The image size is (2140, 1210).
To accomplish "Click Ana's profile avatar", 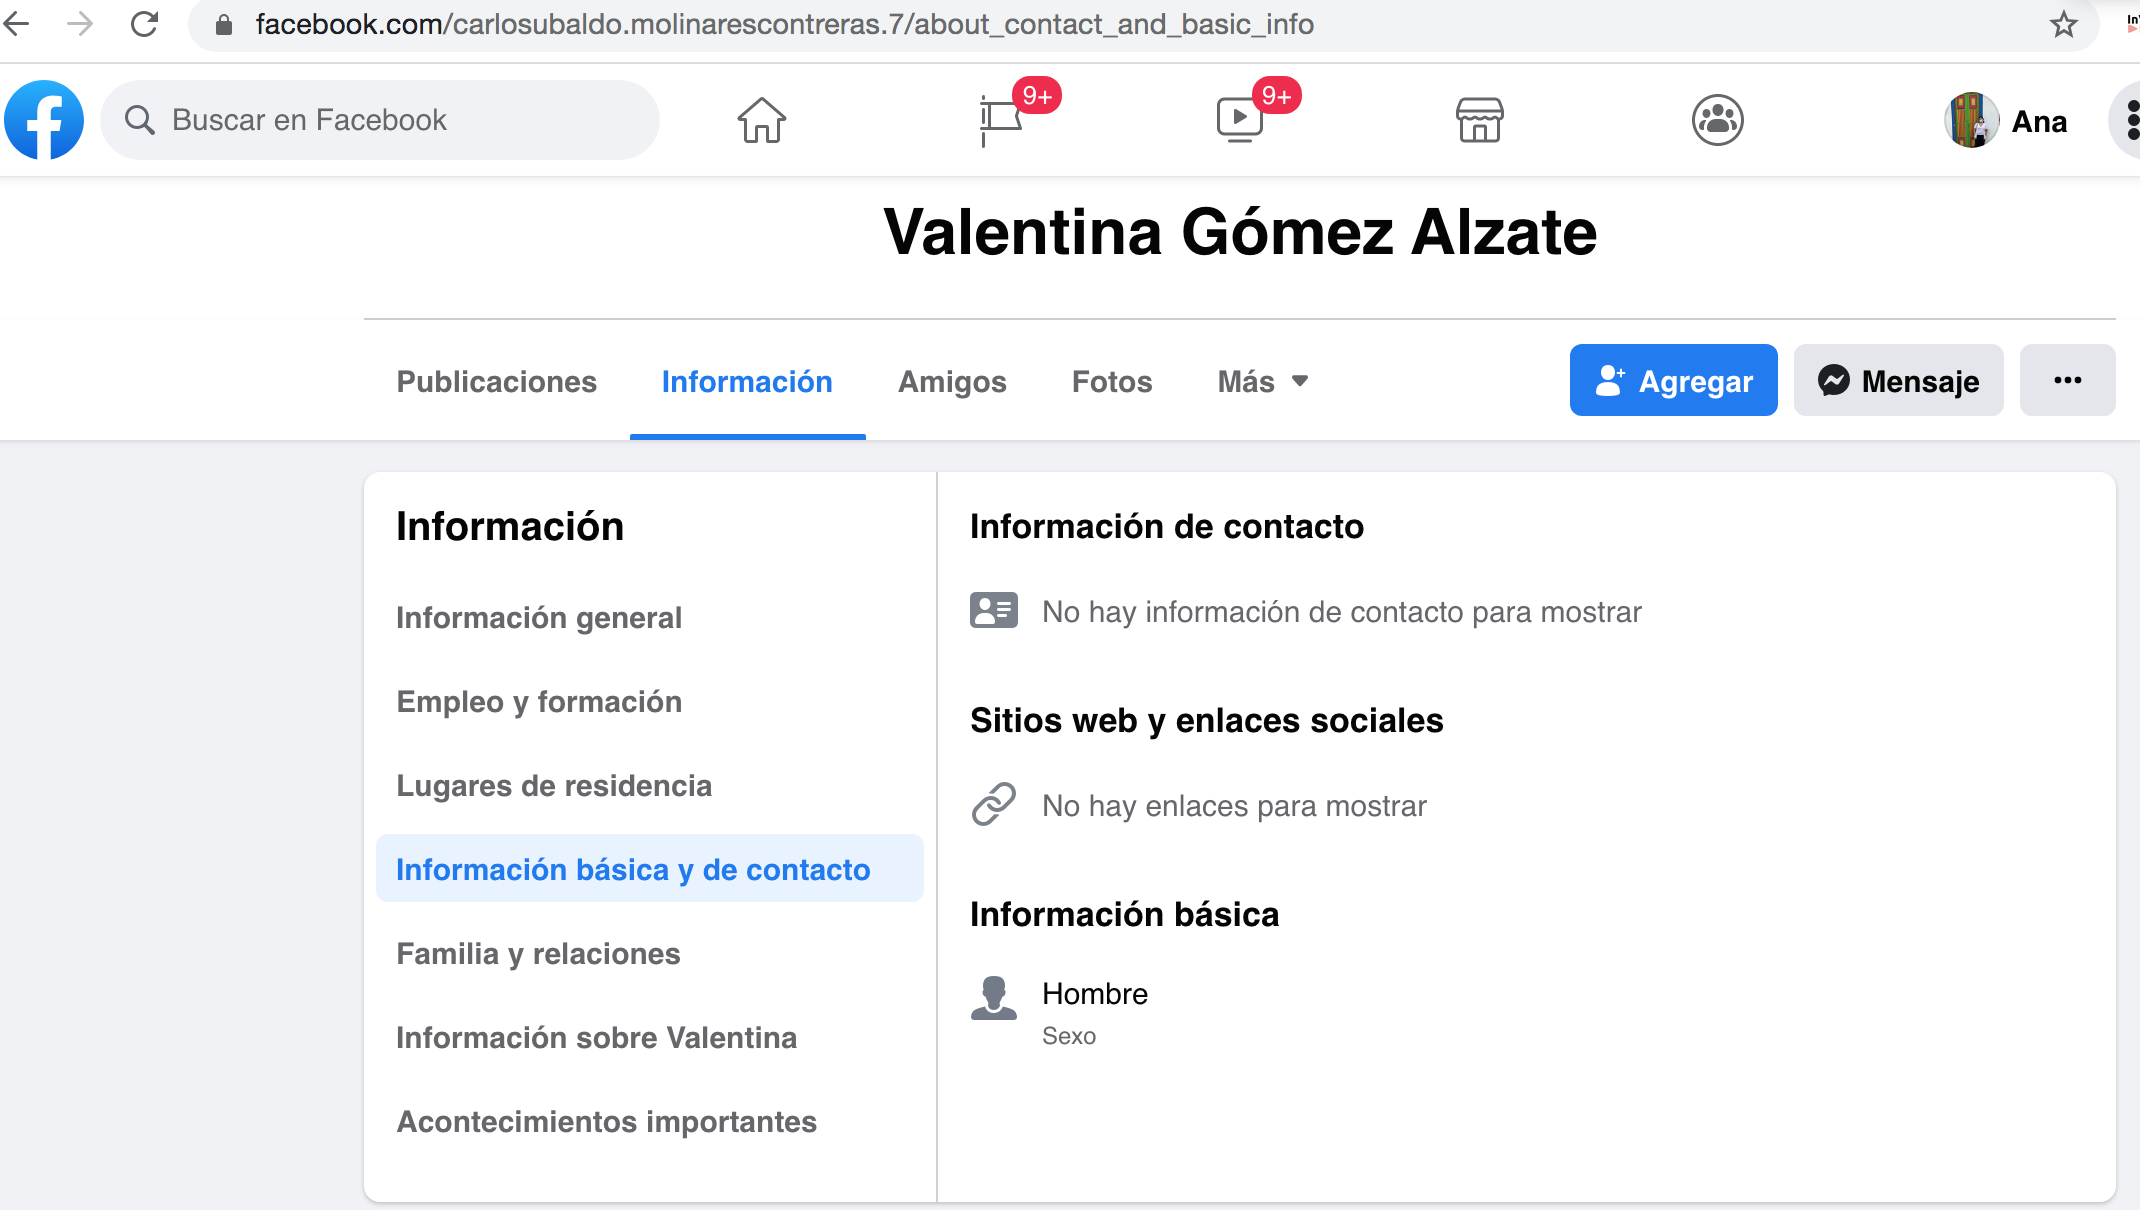I will click(x=1972, y=120).
